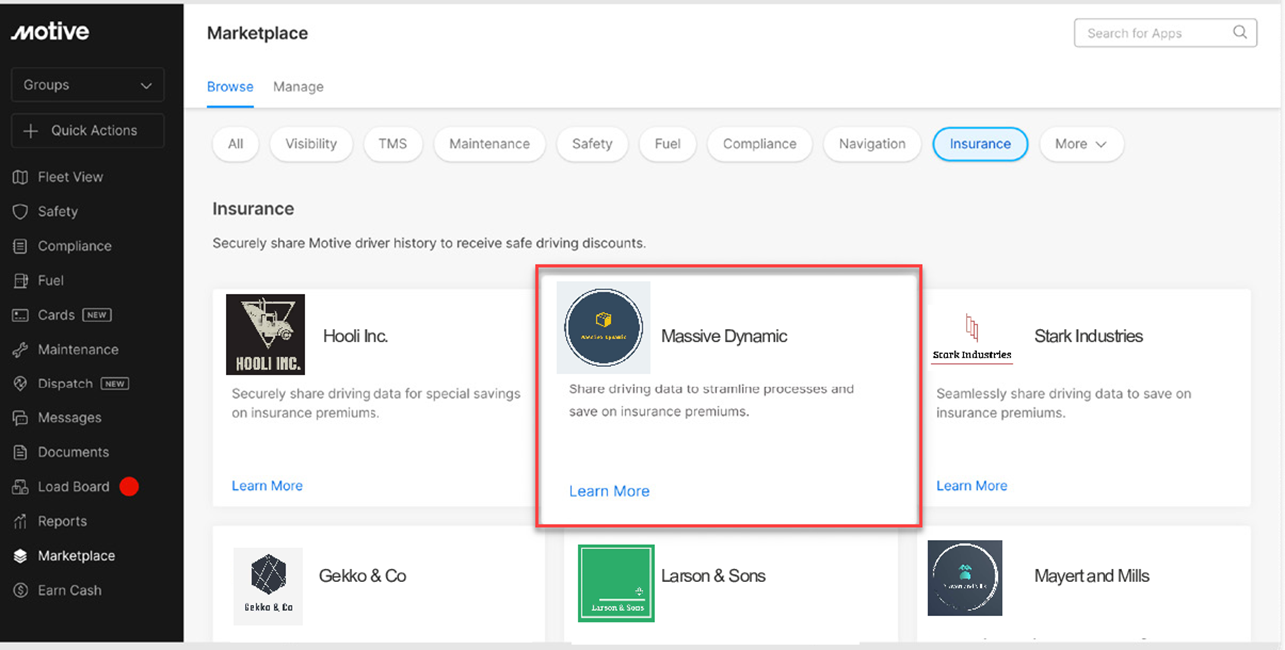Select the Safety category filter

click(592, 144)
